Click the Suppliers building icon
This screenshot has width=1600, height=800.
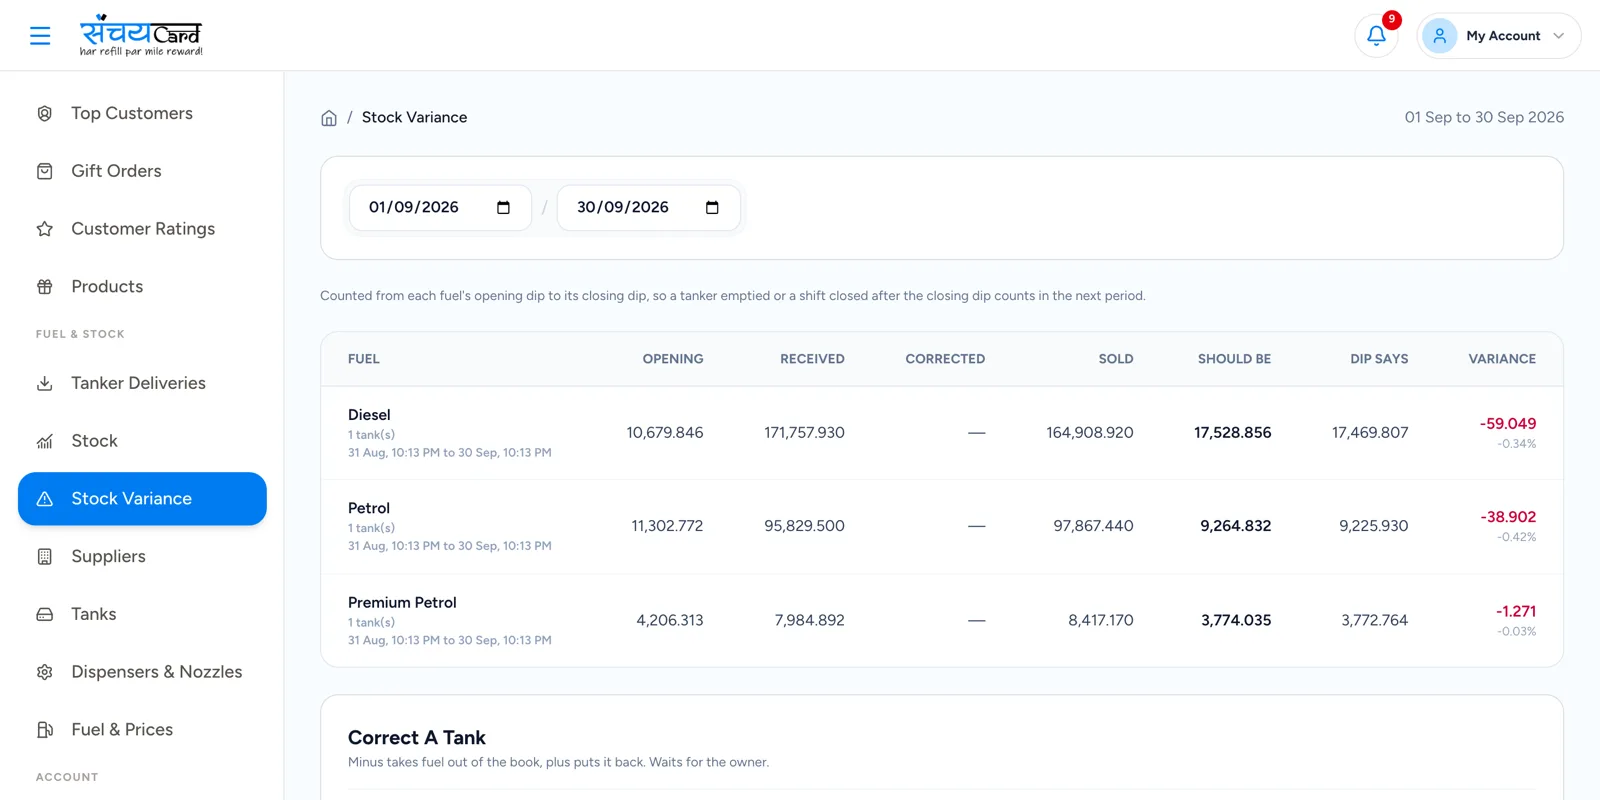pos(45,557)
